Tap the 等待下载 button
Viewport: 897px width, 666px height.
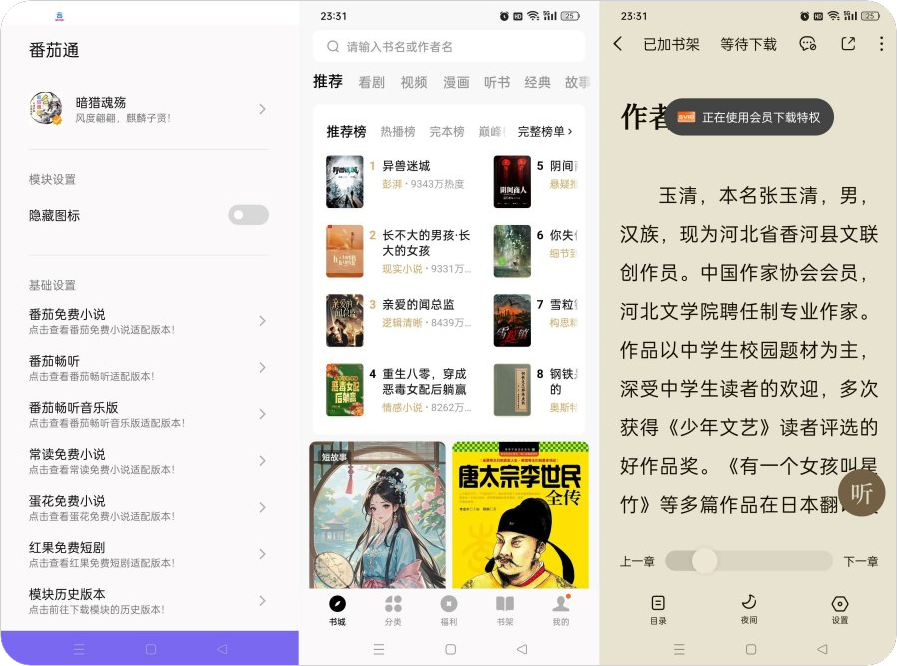748,44
